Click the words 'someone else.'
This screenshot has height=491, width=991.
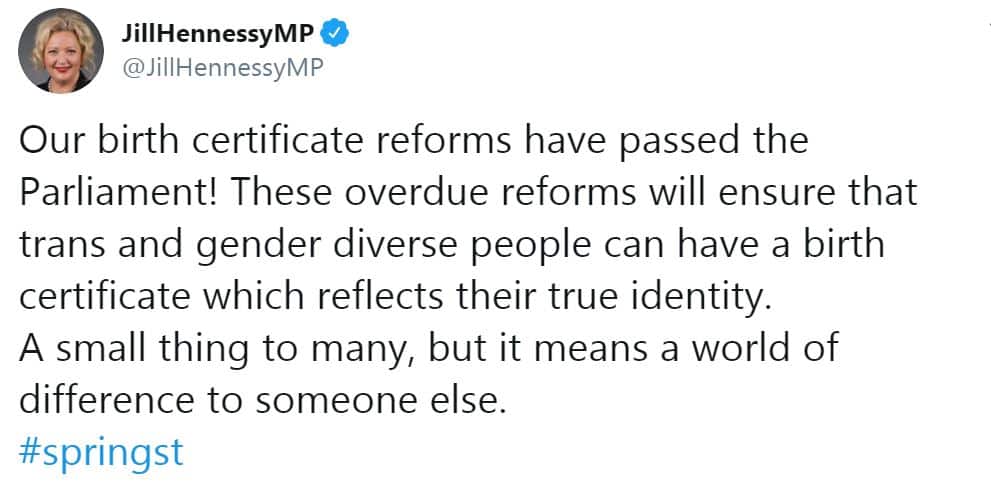381,401
